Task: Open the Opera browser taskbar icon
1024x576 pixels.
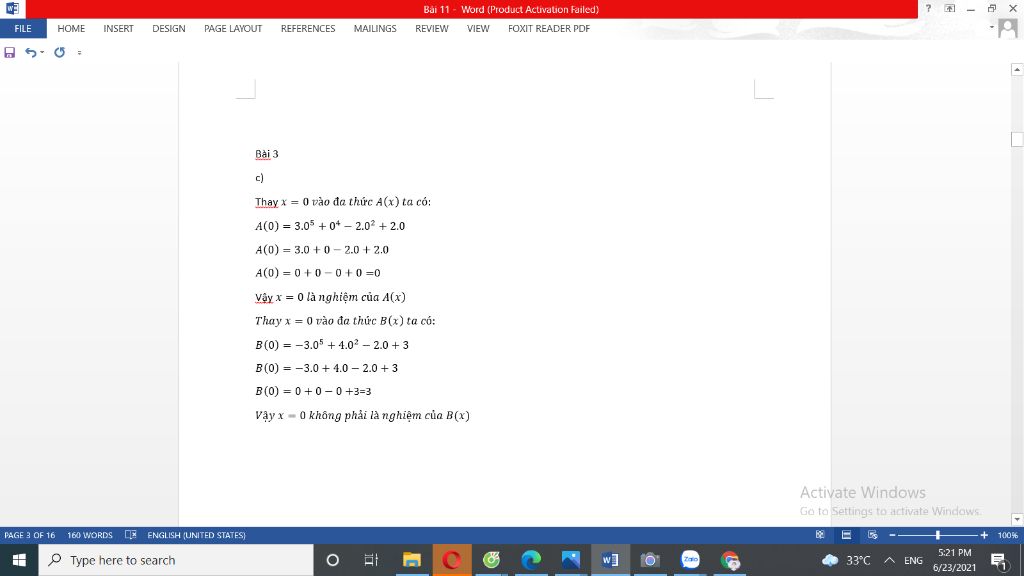Action: coord(451,560)
